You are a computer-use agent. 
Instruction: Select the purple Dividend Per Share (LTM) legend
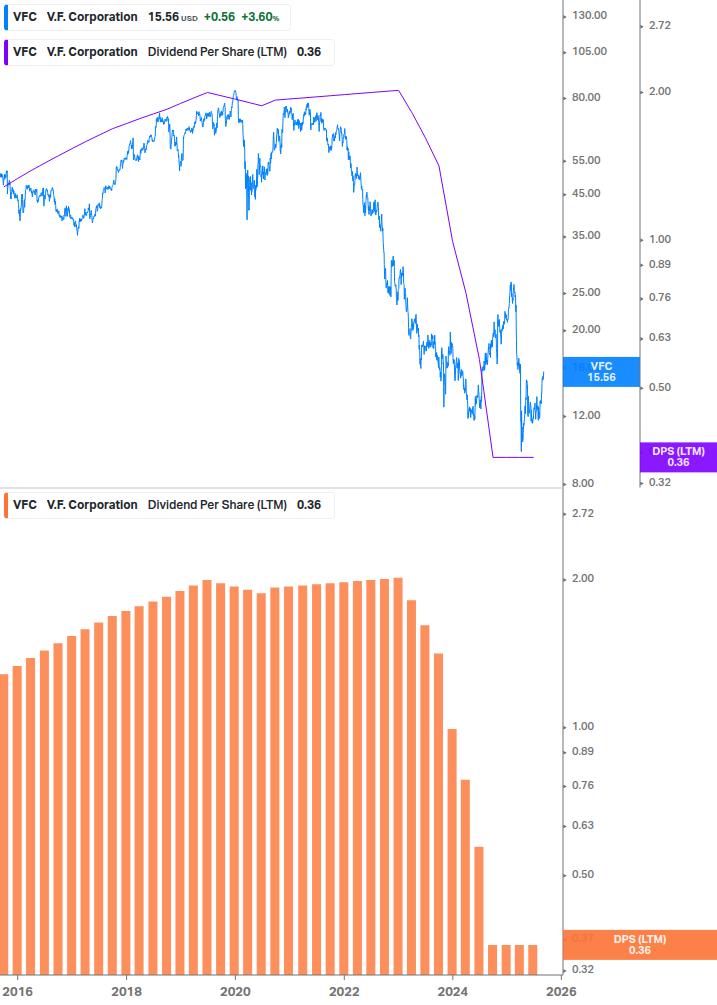[169, 53]
